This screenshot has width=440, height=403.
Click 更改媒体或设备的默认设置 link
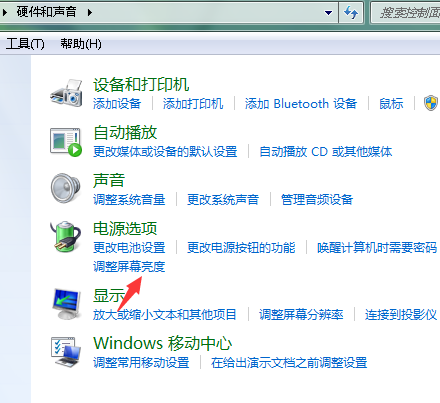[165, 152]
